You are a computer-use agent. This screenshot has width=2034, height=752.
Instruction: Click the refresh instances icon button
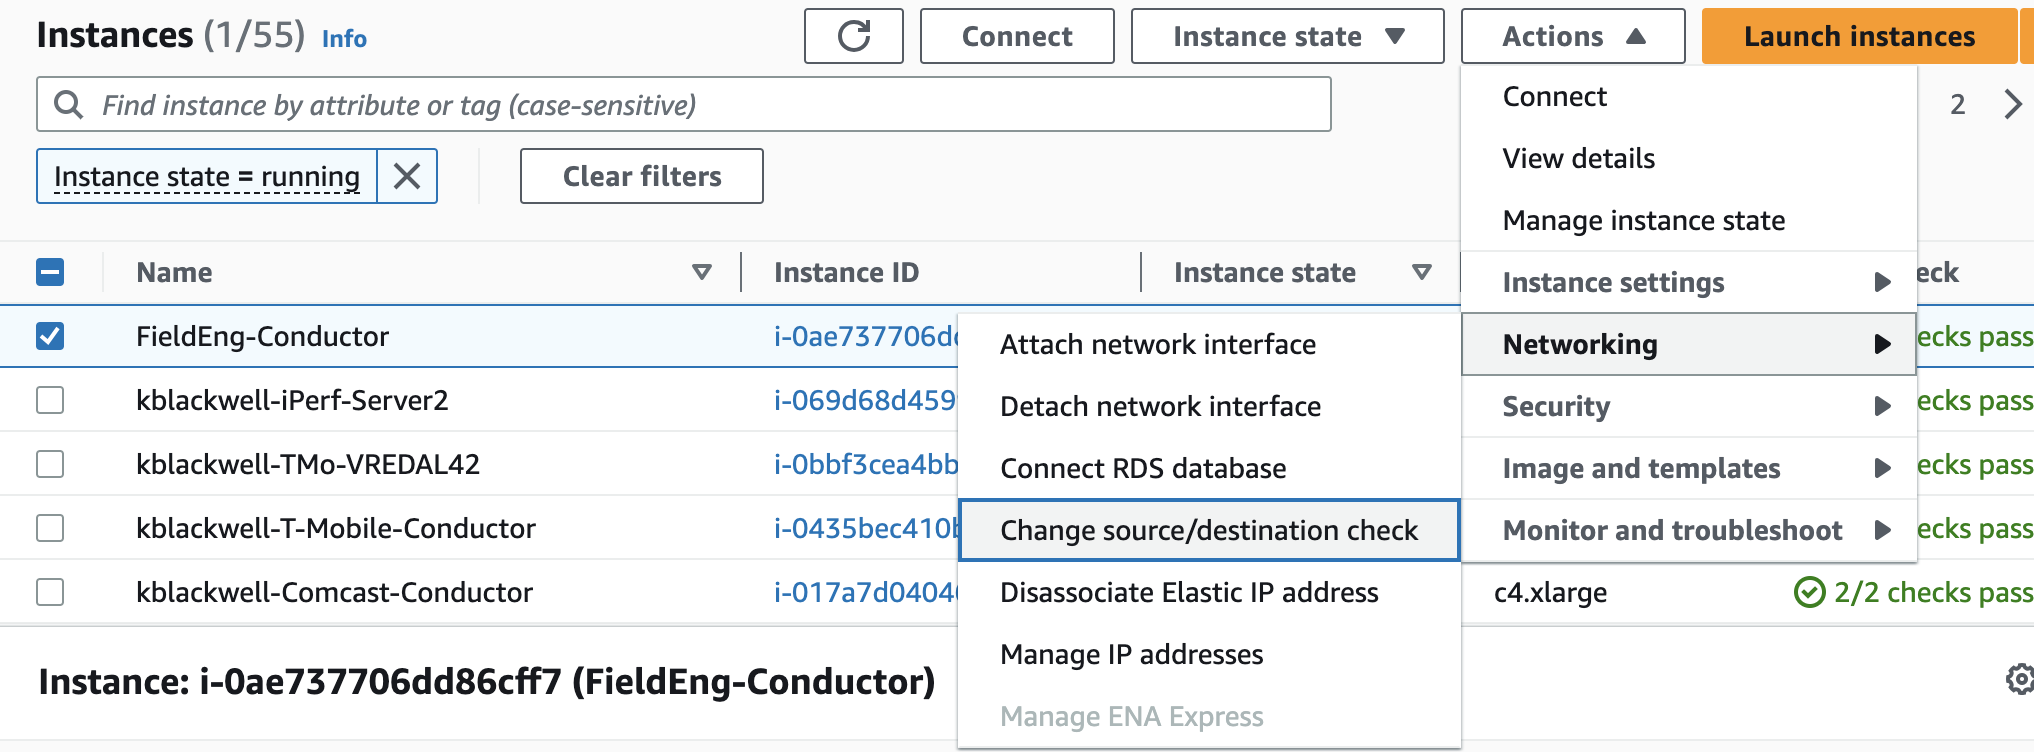(x=853, y=37)
